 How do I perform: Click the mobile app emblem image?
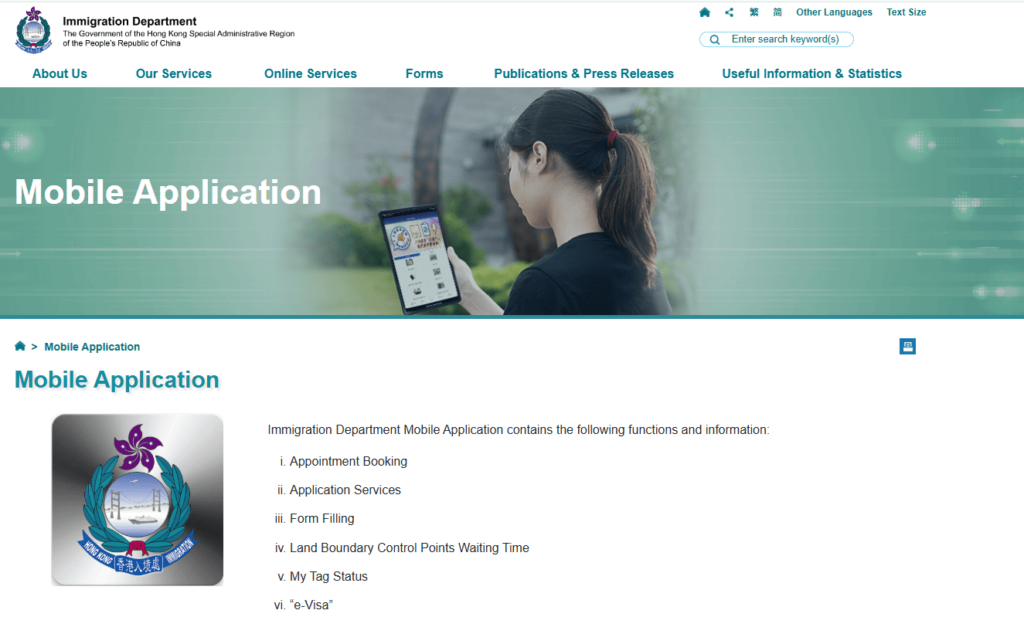click(137, 499)
